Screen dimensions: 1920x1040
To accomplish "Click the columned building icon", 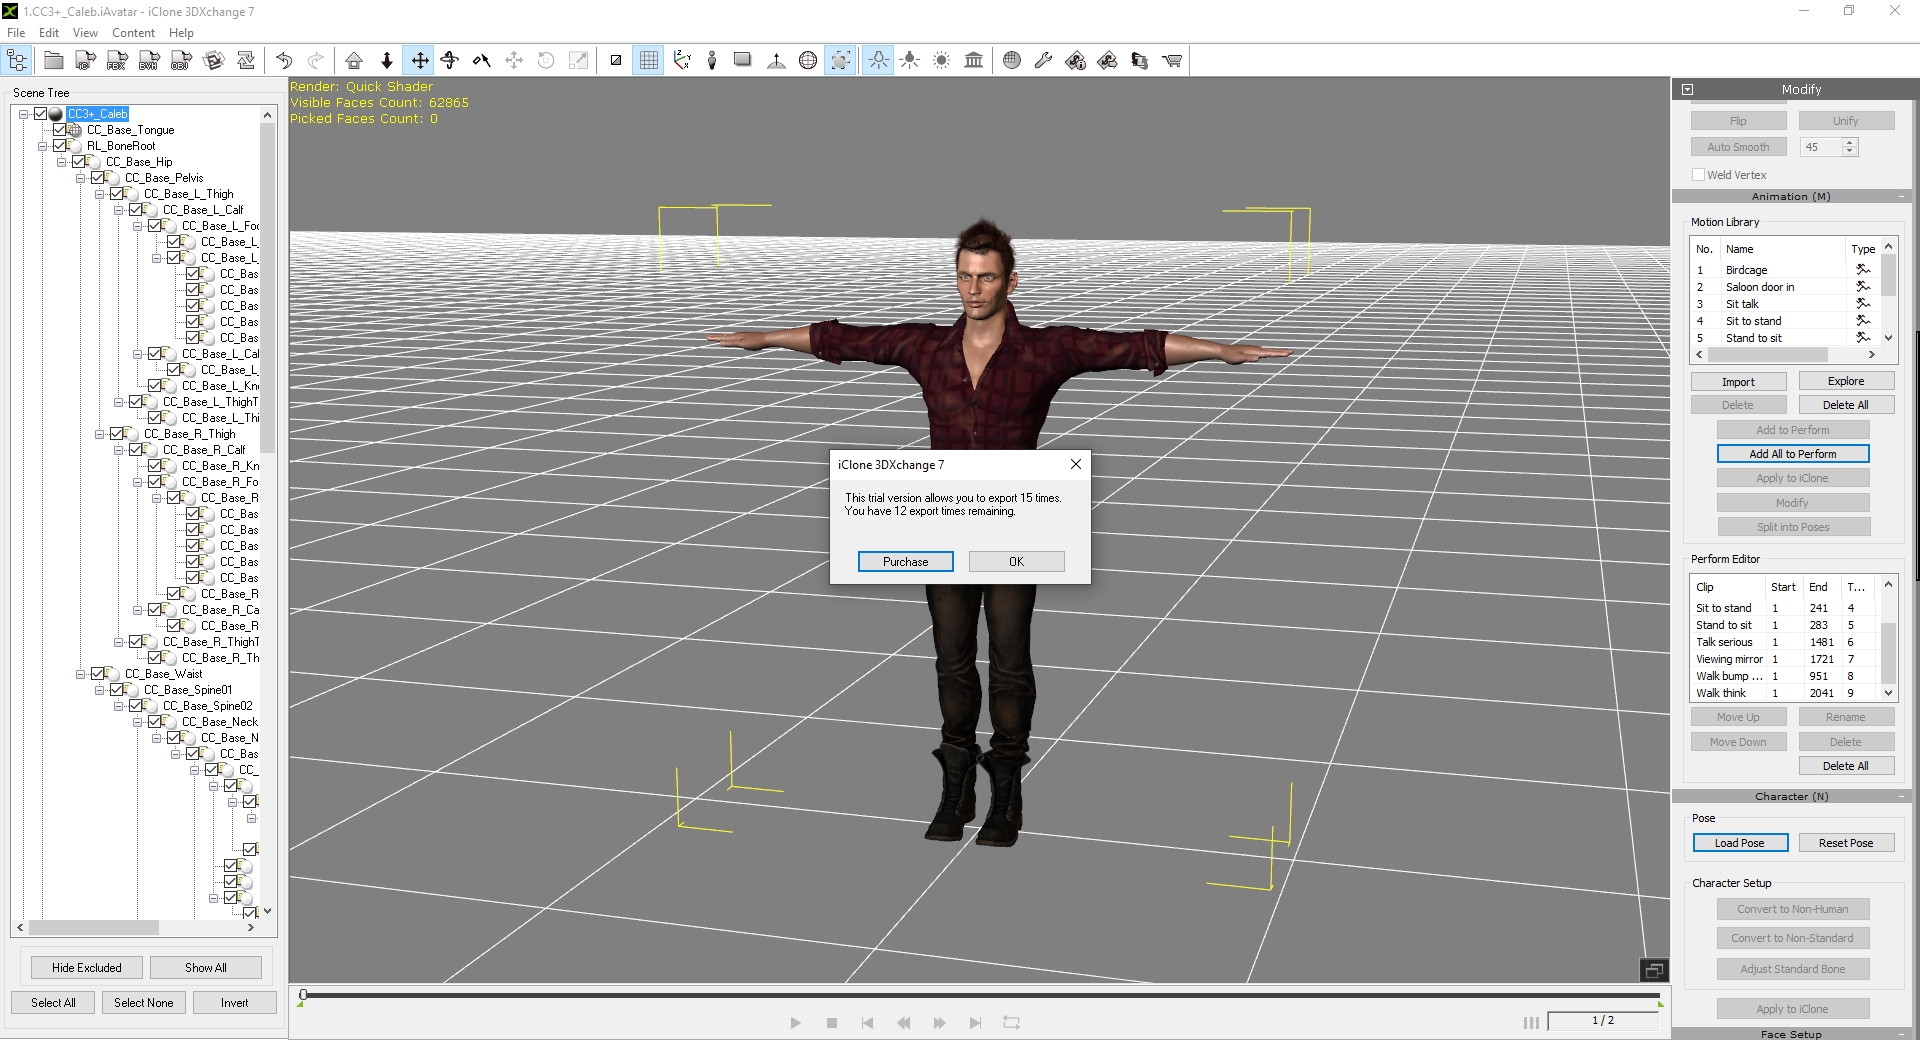I will pyautogui.click(x=974, y=61).
